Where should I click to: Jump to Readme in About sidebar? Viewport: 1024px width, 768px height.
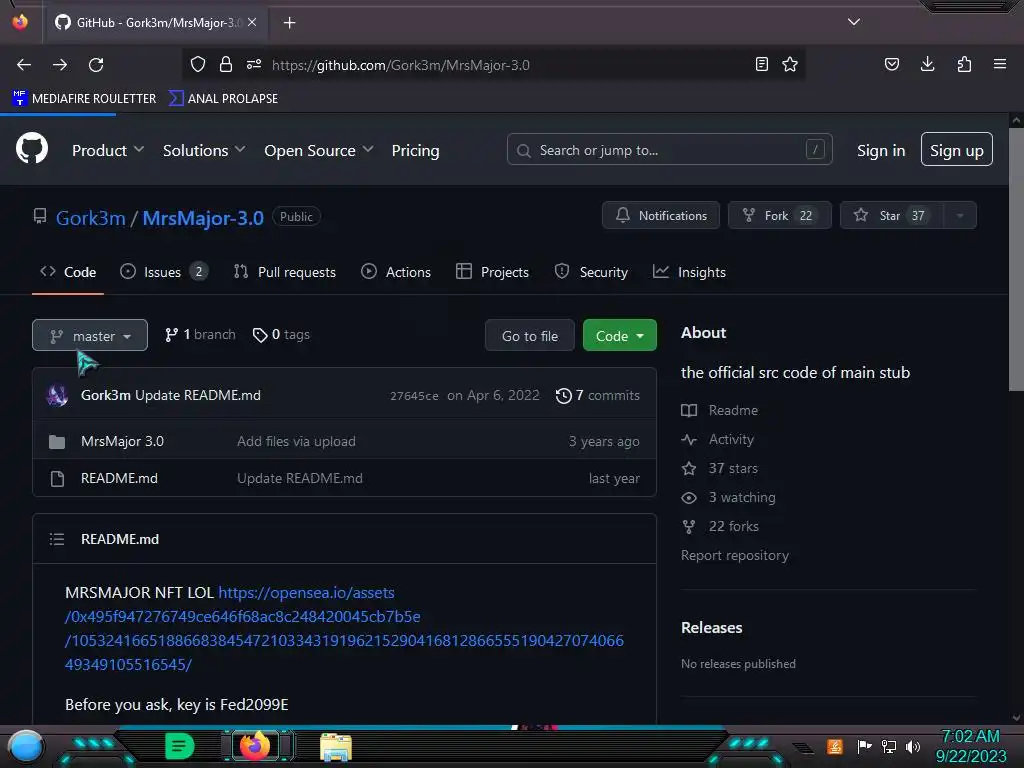[x=720, y=410]
